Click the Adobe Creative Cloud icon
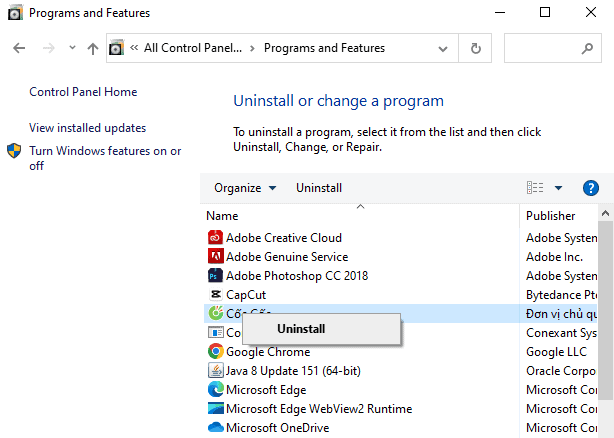Viewport: 614px width, 438px height. 215,237
